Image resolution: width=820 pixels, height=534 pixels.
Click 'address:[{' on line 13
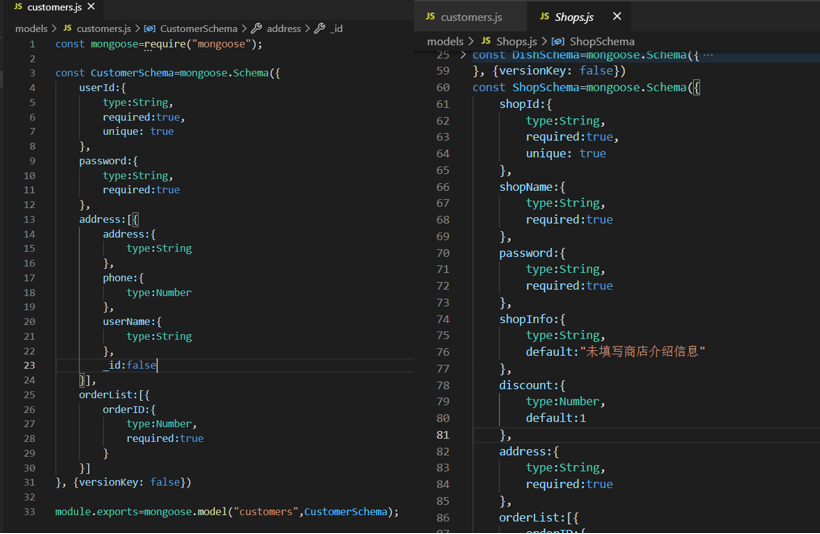point(109,220)
